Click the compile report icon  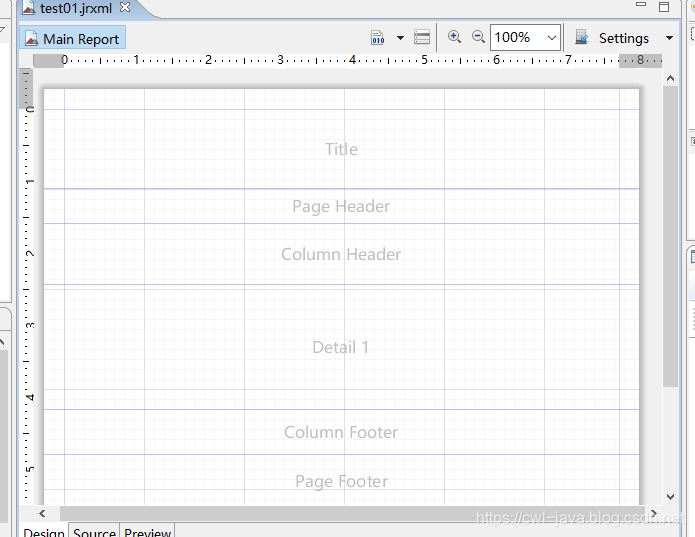tap(378, 38)
